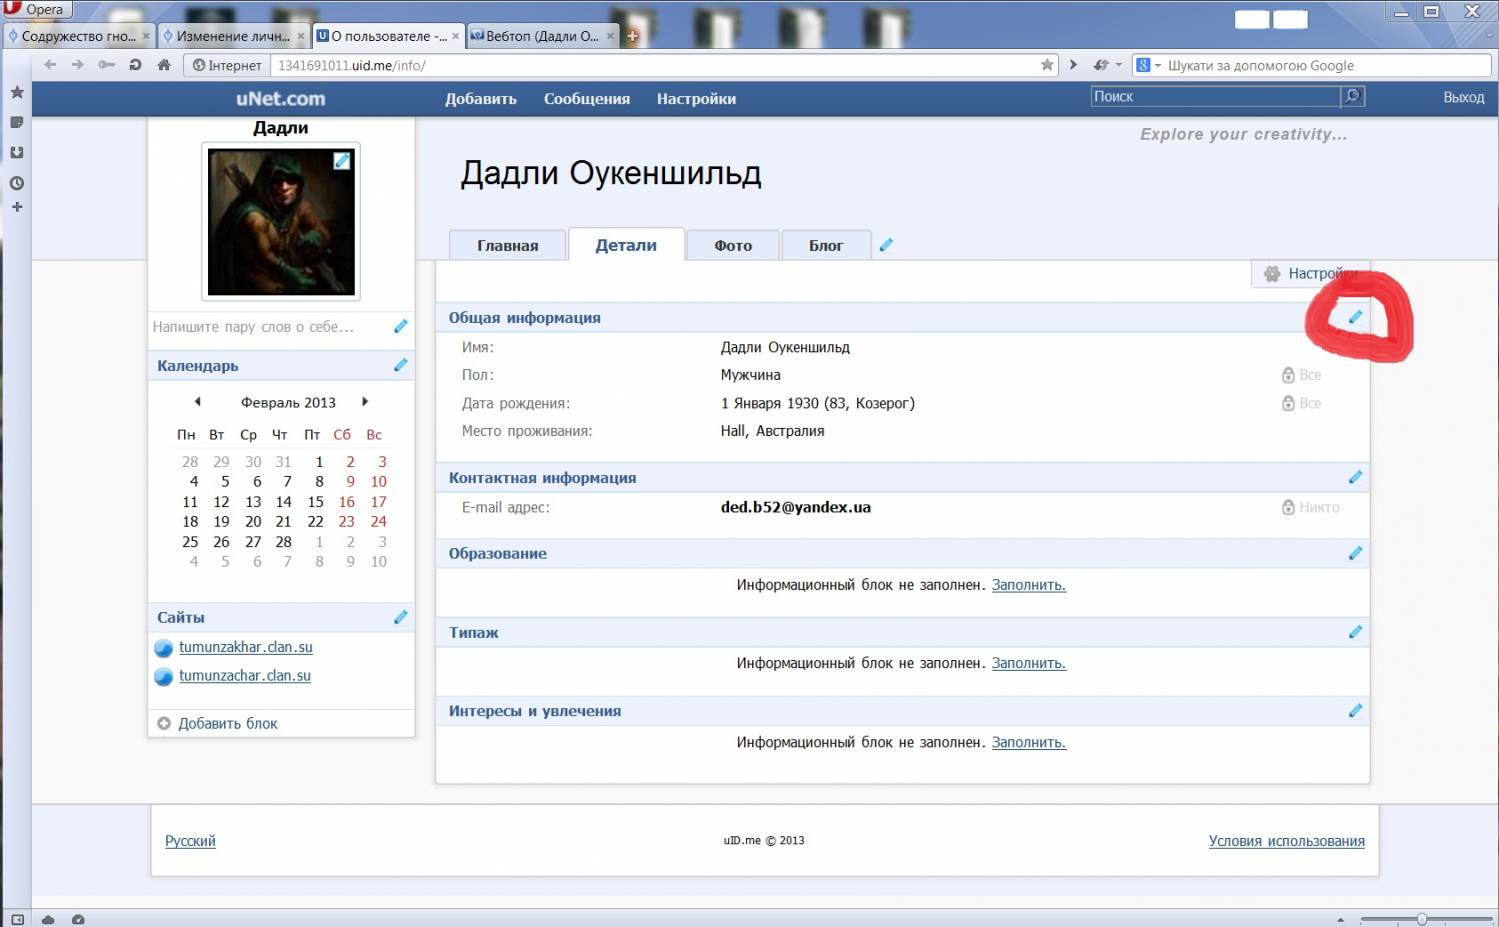Edit the Сайты block
Screen dimensions: 1499x927
(400, 617)
